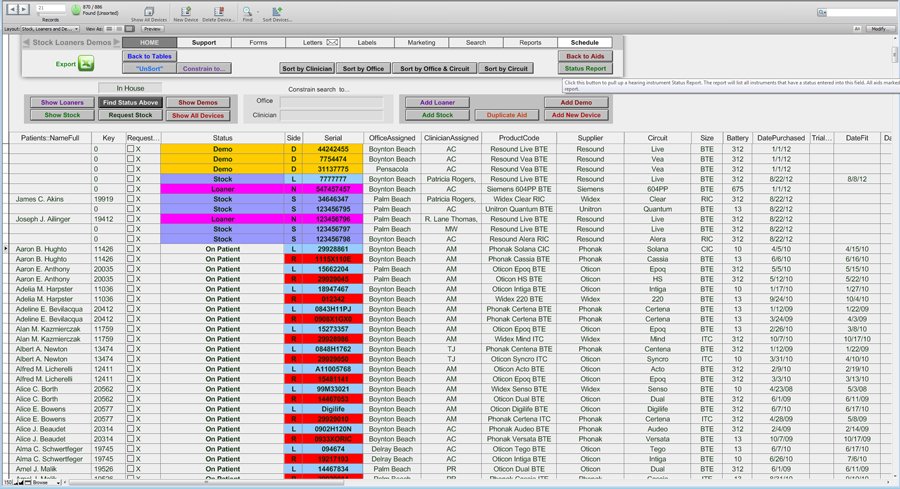Tick Request checkbox for serial 44242455 Demo row
This screenshot has width=900, height=489.
(130, 149)
